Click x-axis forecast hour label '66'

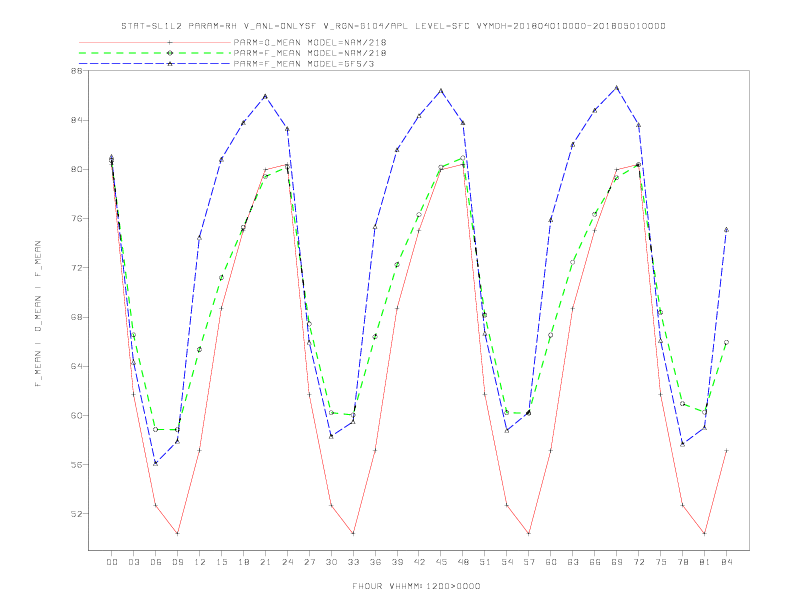(595, 562)
